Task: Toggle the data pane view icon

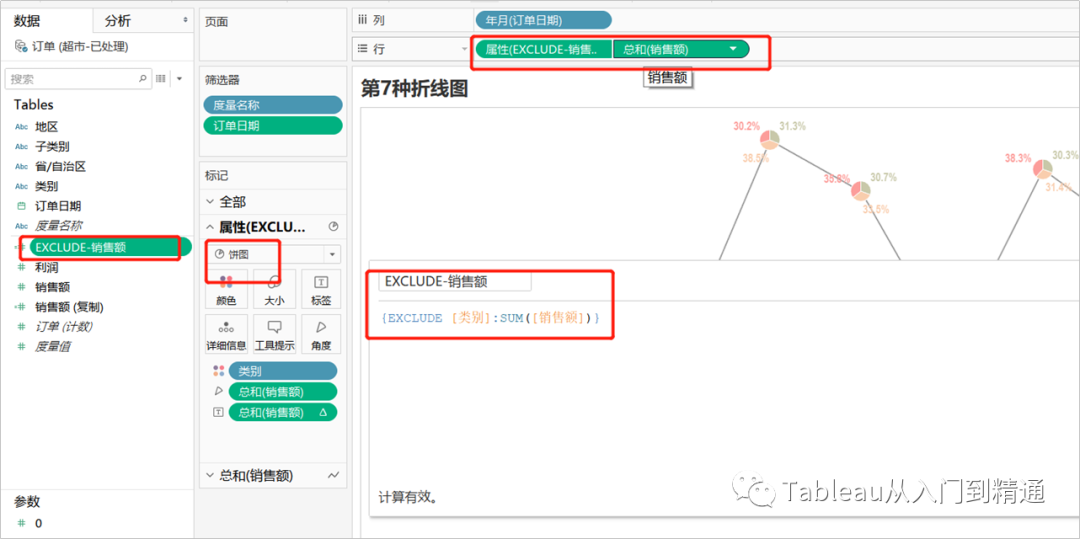Action: point(160,78)
